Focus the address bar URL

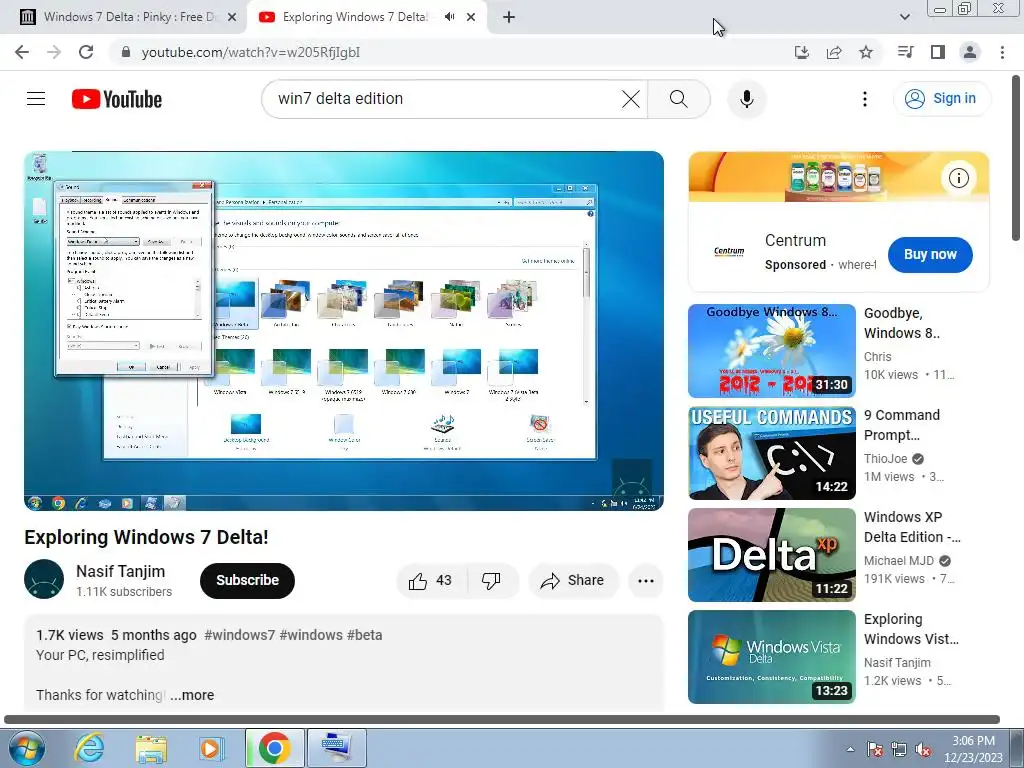[x=250, y=52]
